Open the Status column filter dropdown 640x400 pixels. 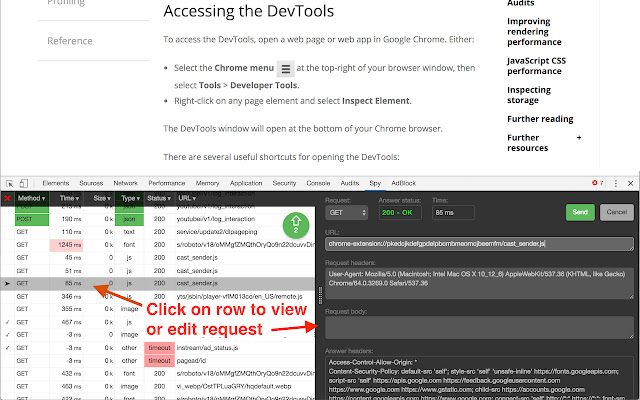pos(159,198)
